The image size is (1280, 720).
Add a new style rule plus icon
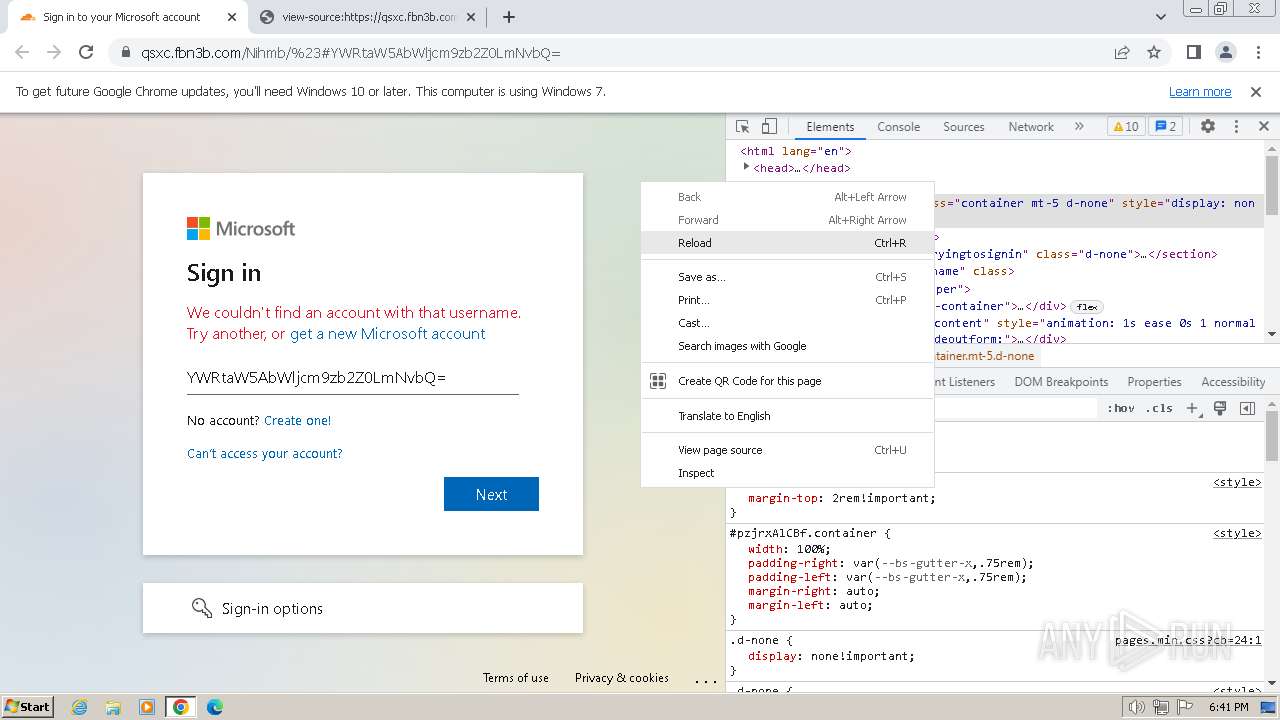click(1192, 408)
